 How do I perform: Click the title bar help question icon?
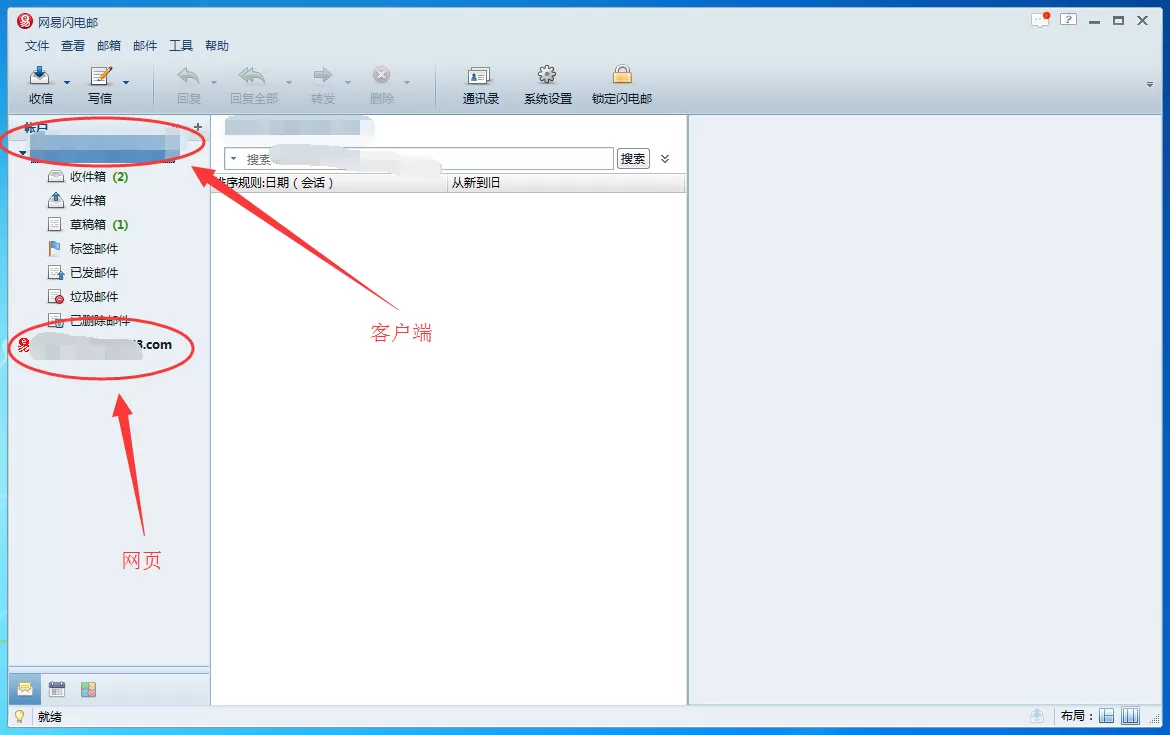tap(1069, 20)
